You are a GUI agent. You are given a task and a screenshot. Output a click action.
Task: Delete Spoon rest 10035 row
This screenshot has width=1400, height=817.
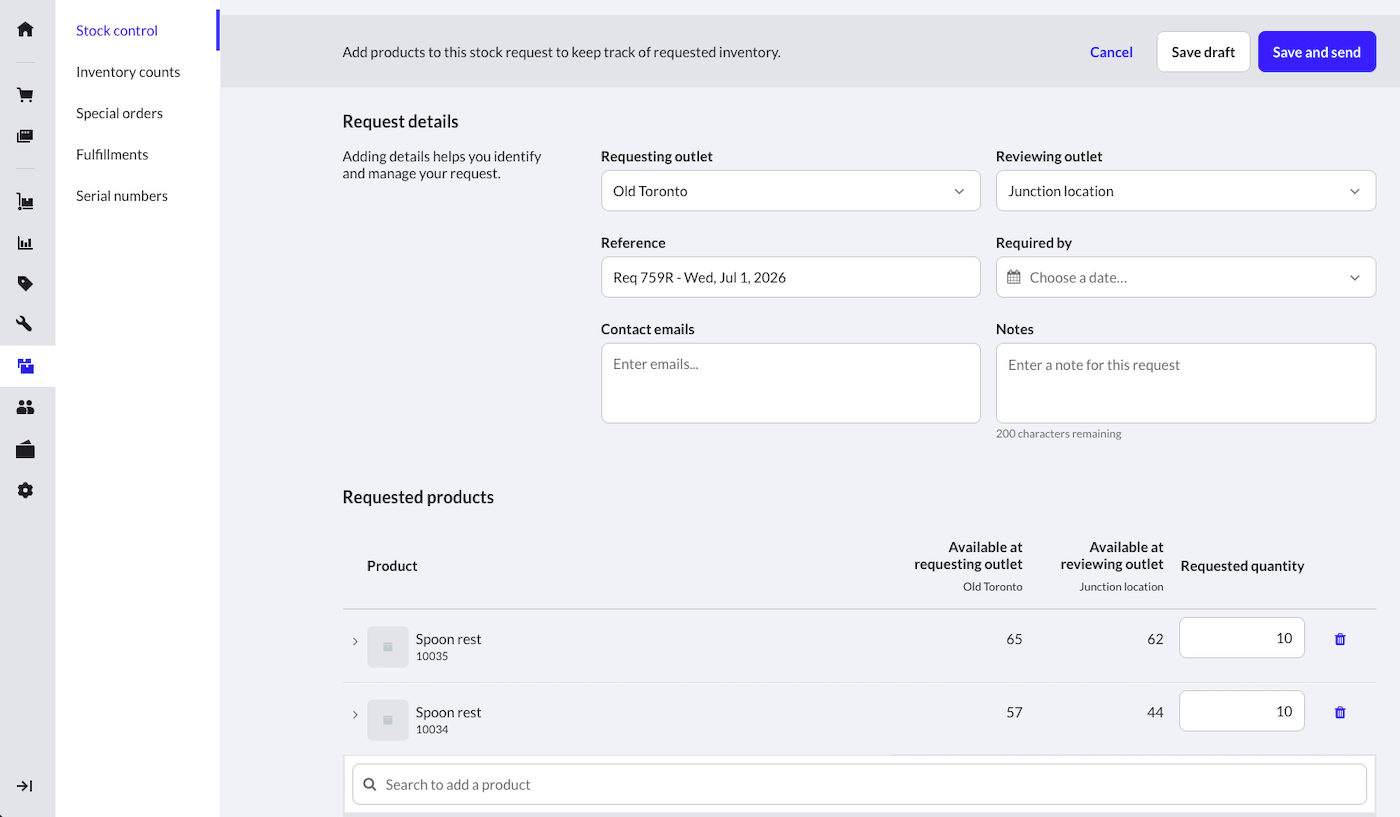click(1340, 639)
